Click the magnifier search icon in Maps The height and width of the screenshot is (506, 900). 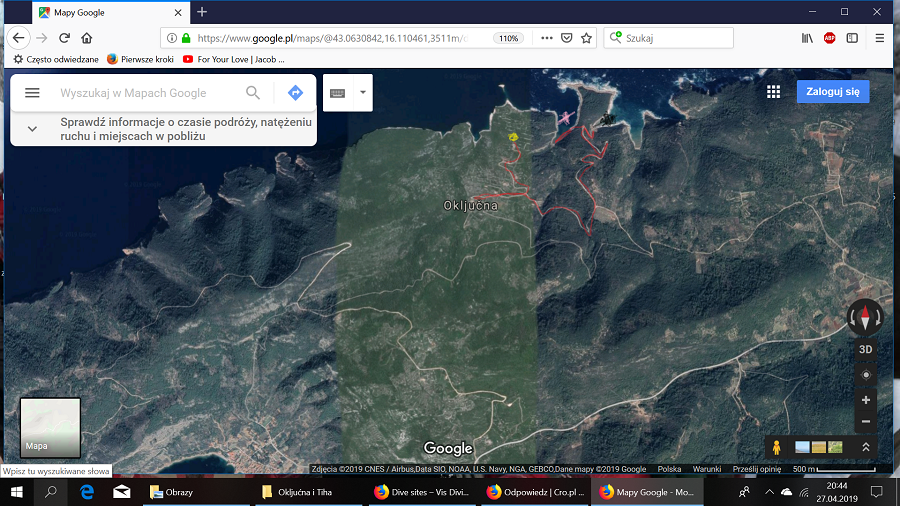pos(253,93)
